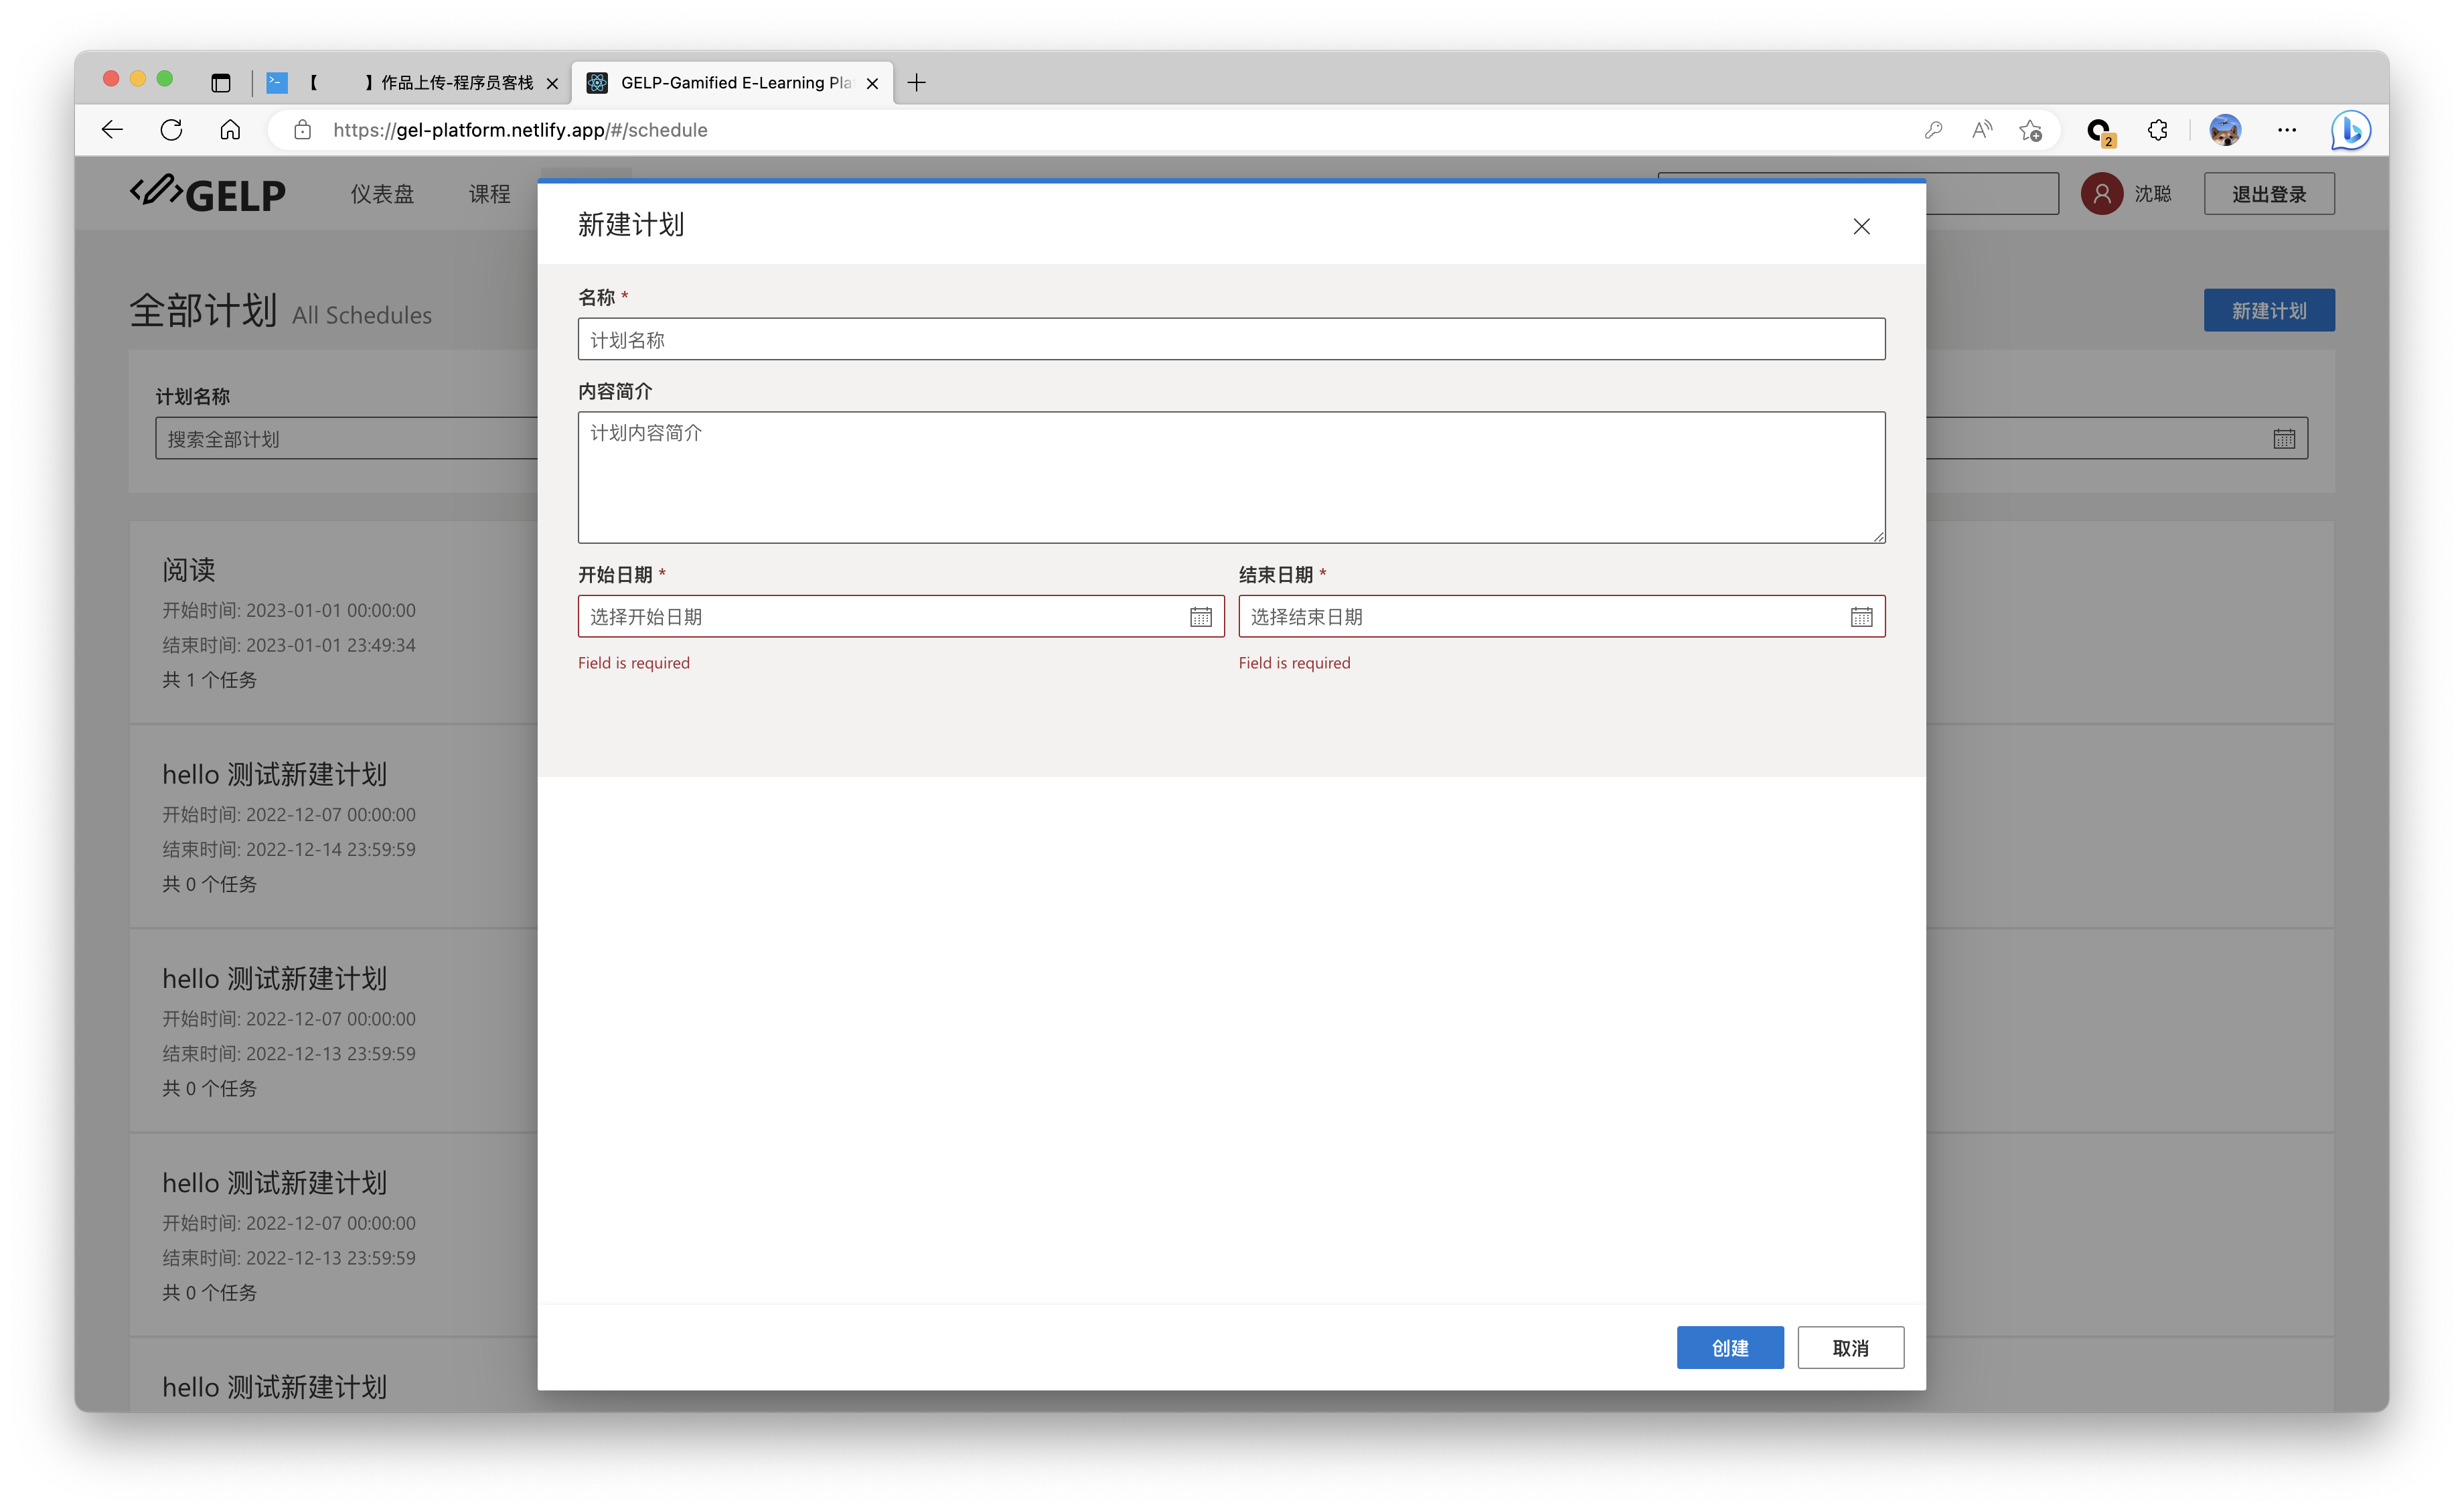
Task: Close the 新建计划 dialog with X icon
Action: pos(1861,226)
